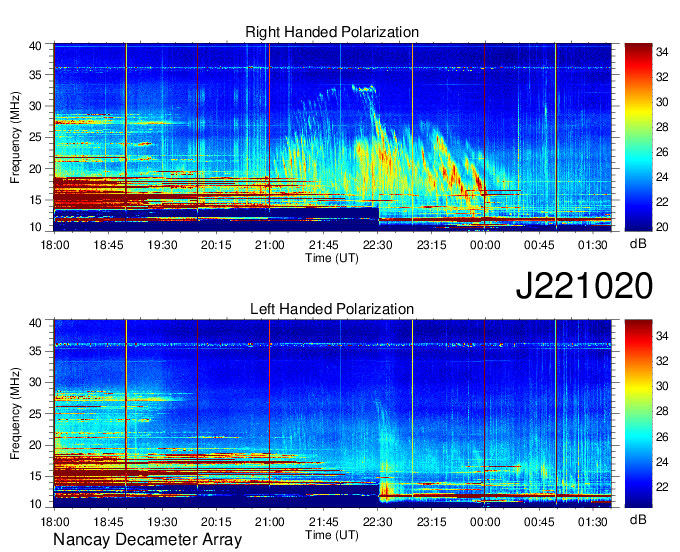Click the Left Handed Polarization plot title
Viewport: 680px width, 552px height.
tap(332, 309)
